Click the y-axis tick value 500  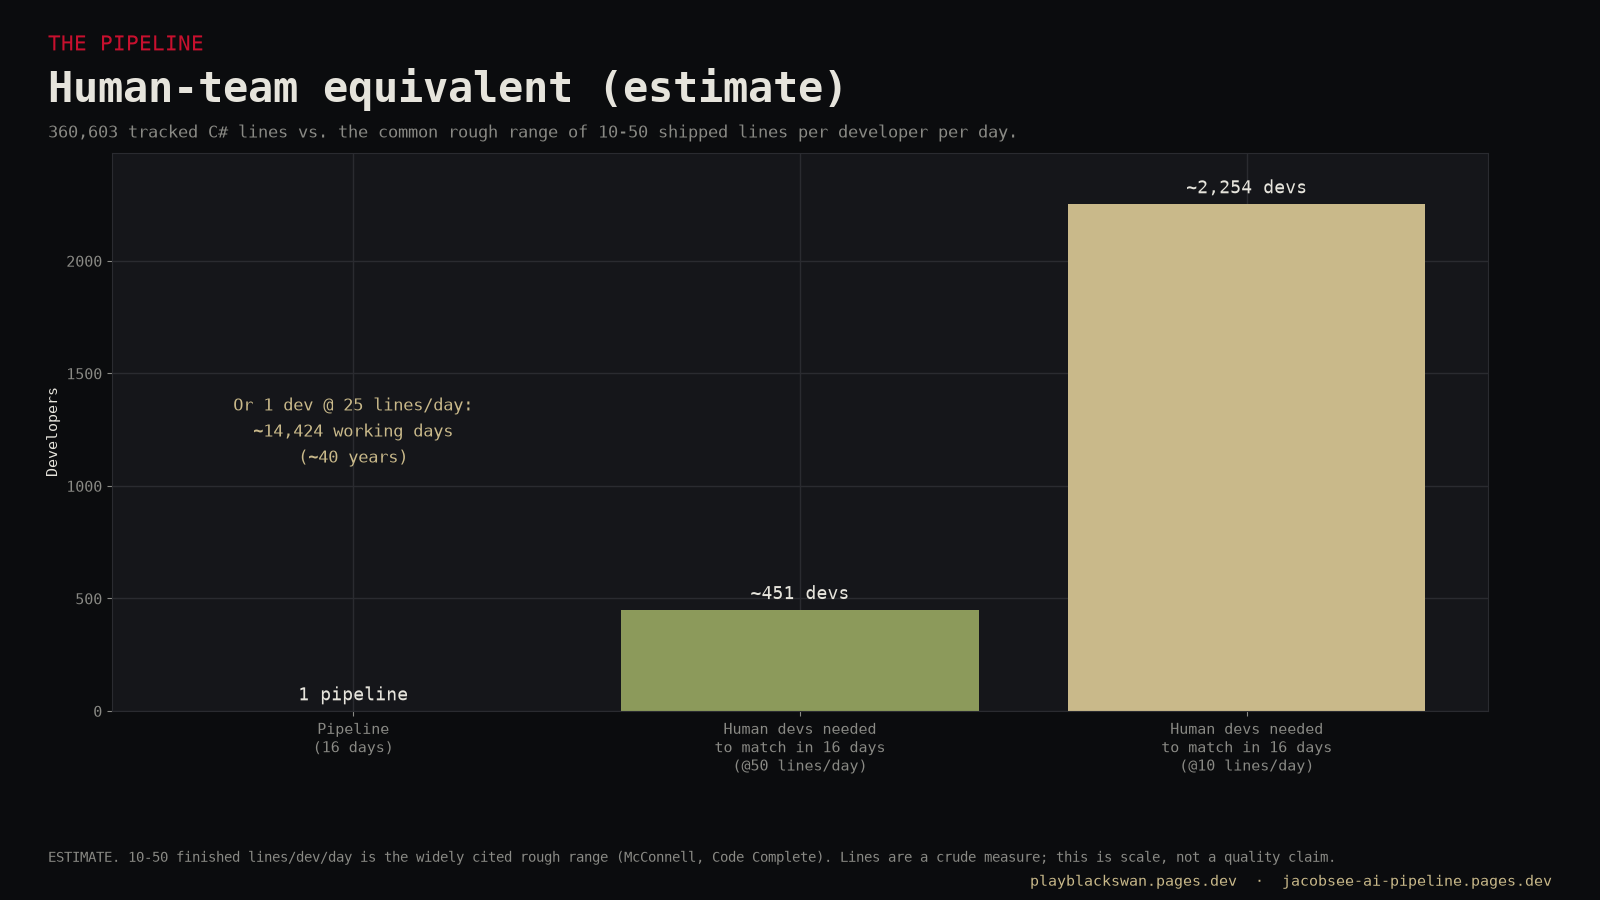[x=89, y=599]
